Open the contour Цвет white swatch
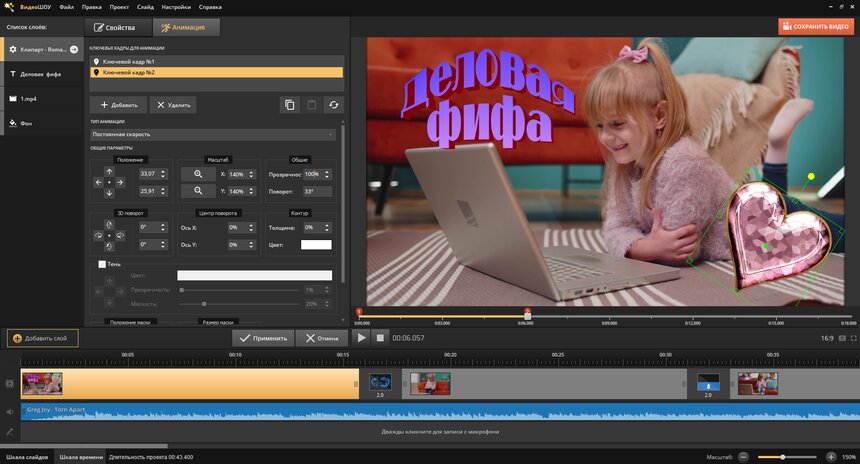860x464 pixels. tap(316, 245)
